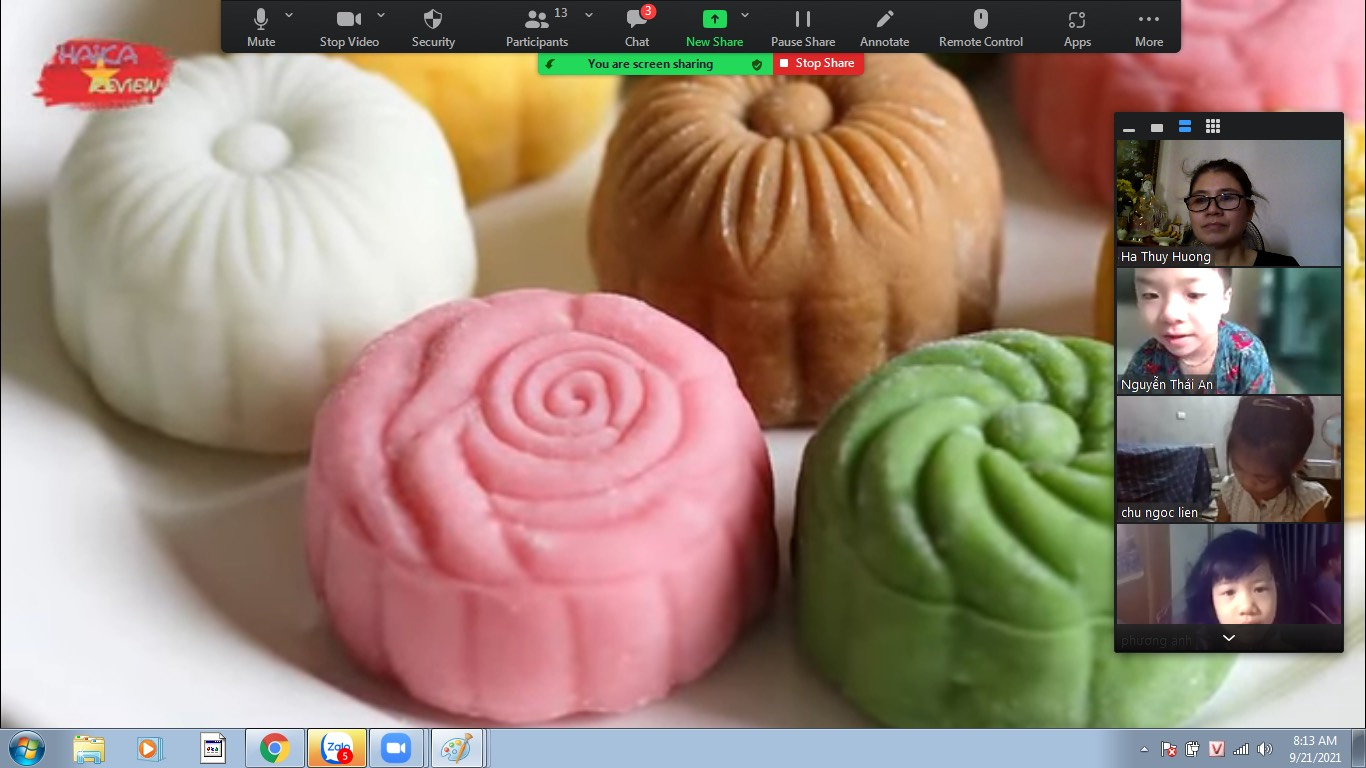The width and height of the screenshot is (1366, 768).
Task: Open Zoom Apps
Action: tap(1077, 27)
